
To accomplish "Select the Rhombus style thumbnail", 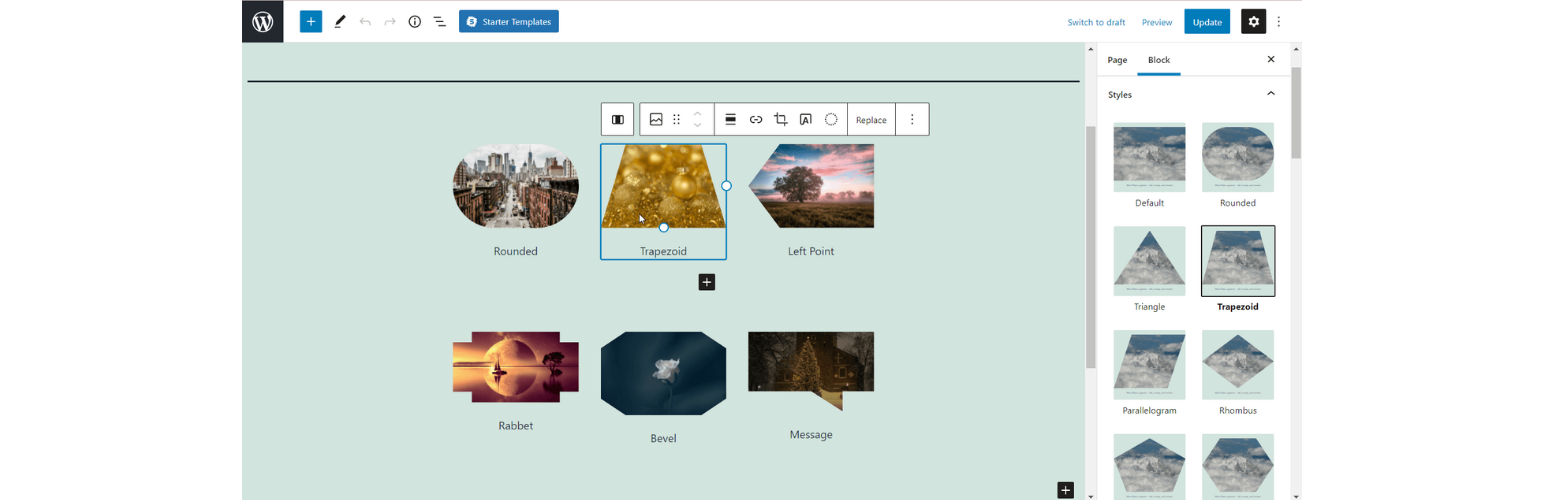I will [1238, 365].
